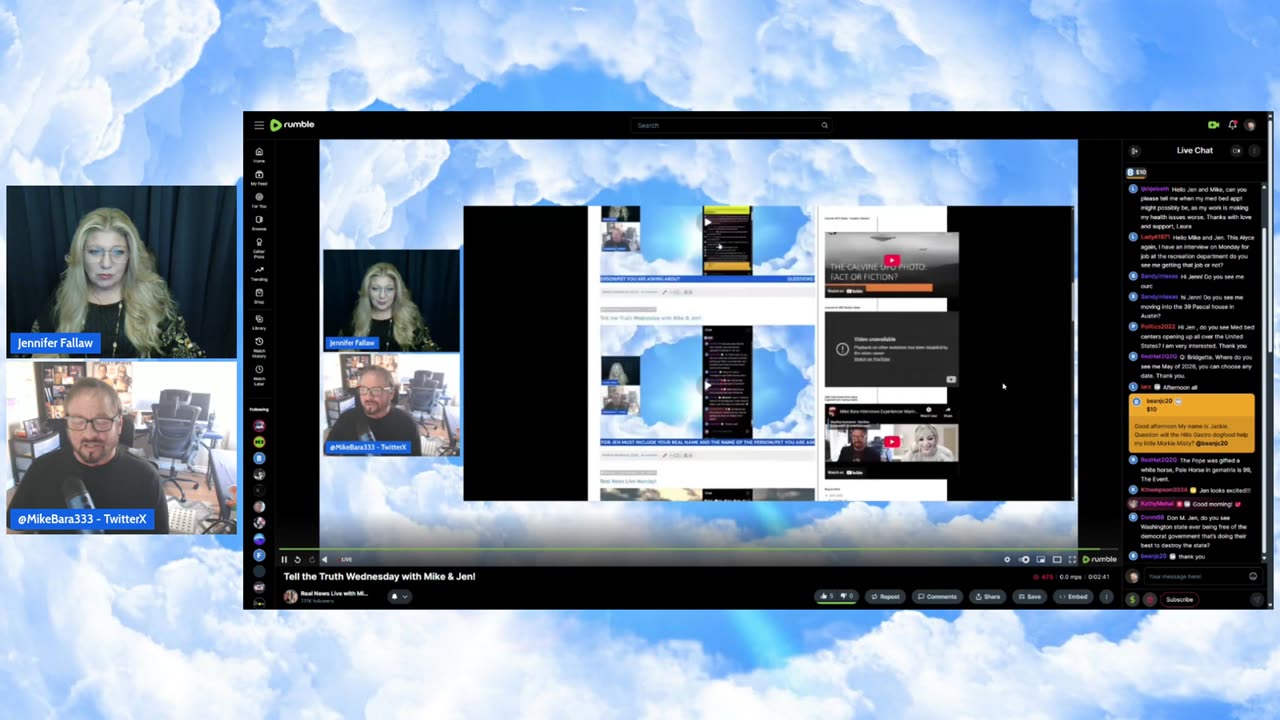The width and height of the screenshot is (1280, 720).
Task: Click the live video progress bar
Action: pos(698,549)
